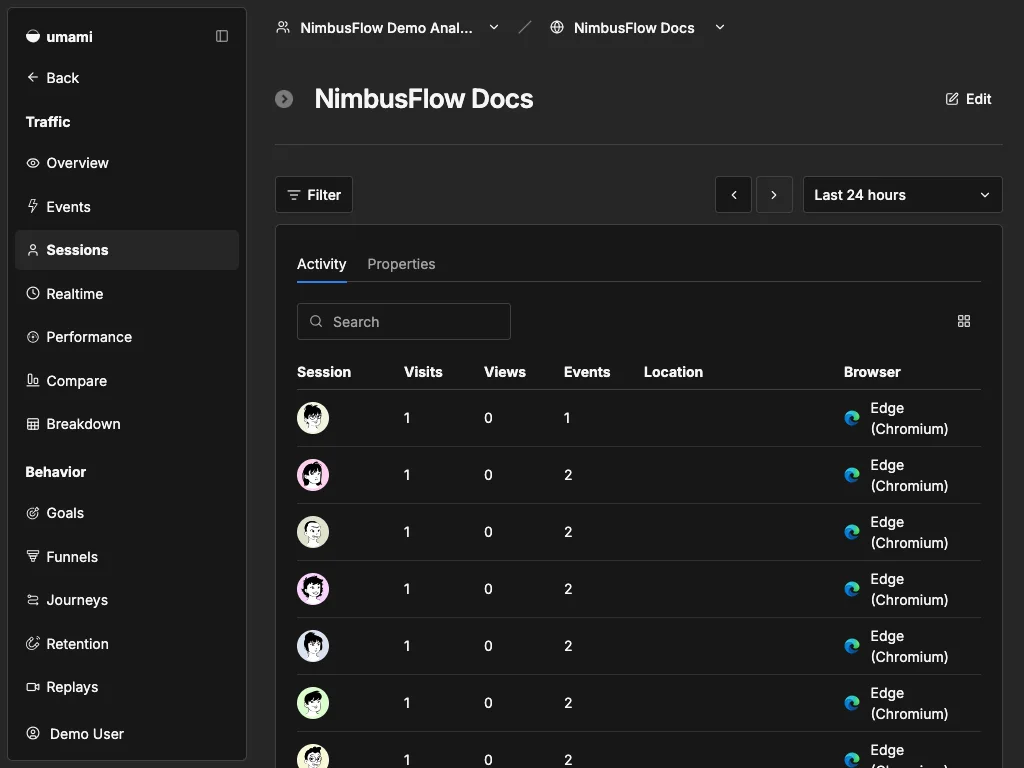Collapse the sidebar panel icon
This screenshot has height=768, width=1024.
pyautogui.click(x=222, y=36)
